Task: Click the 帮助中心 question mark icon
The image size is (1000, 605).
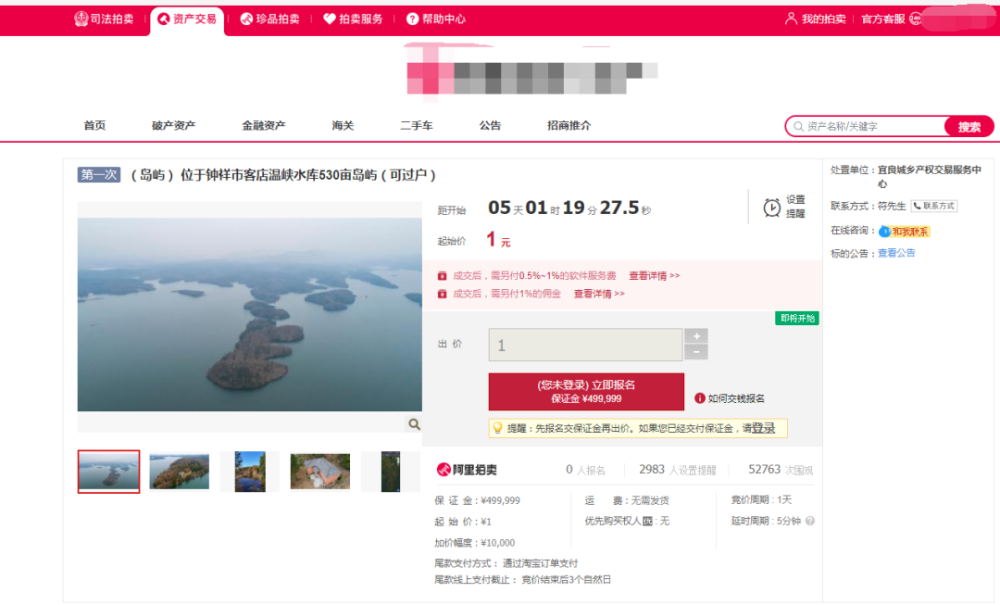Action: point(413,19)
